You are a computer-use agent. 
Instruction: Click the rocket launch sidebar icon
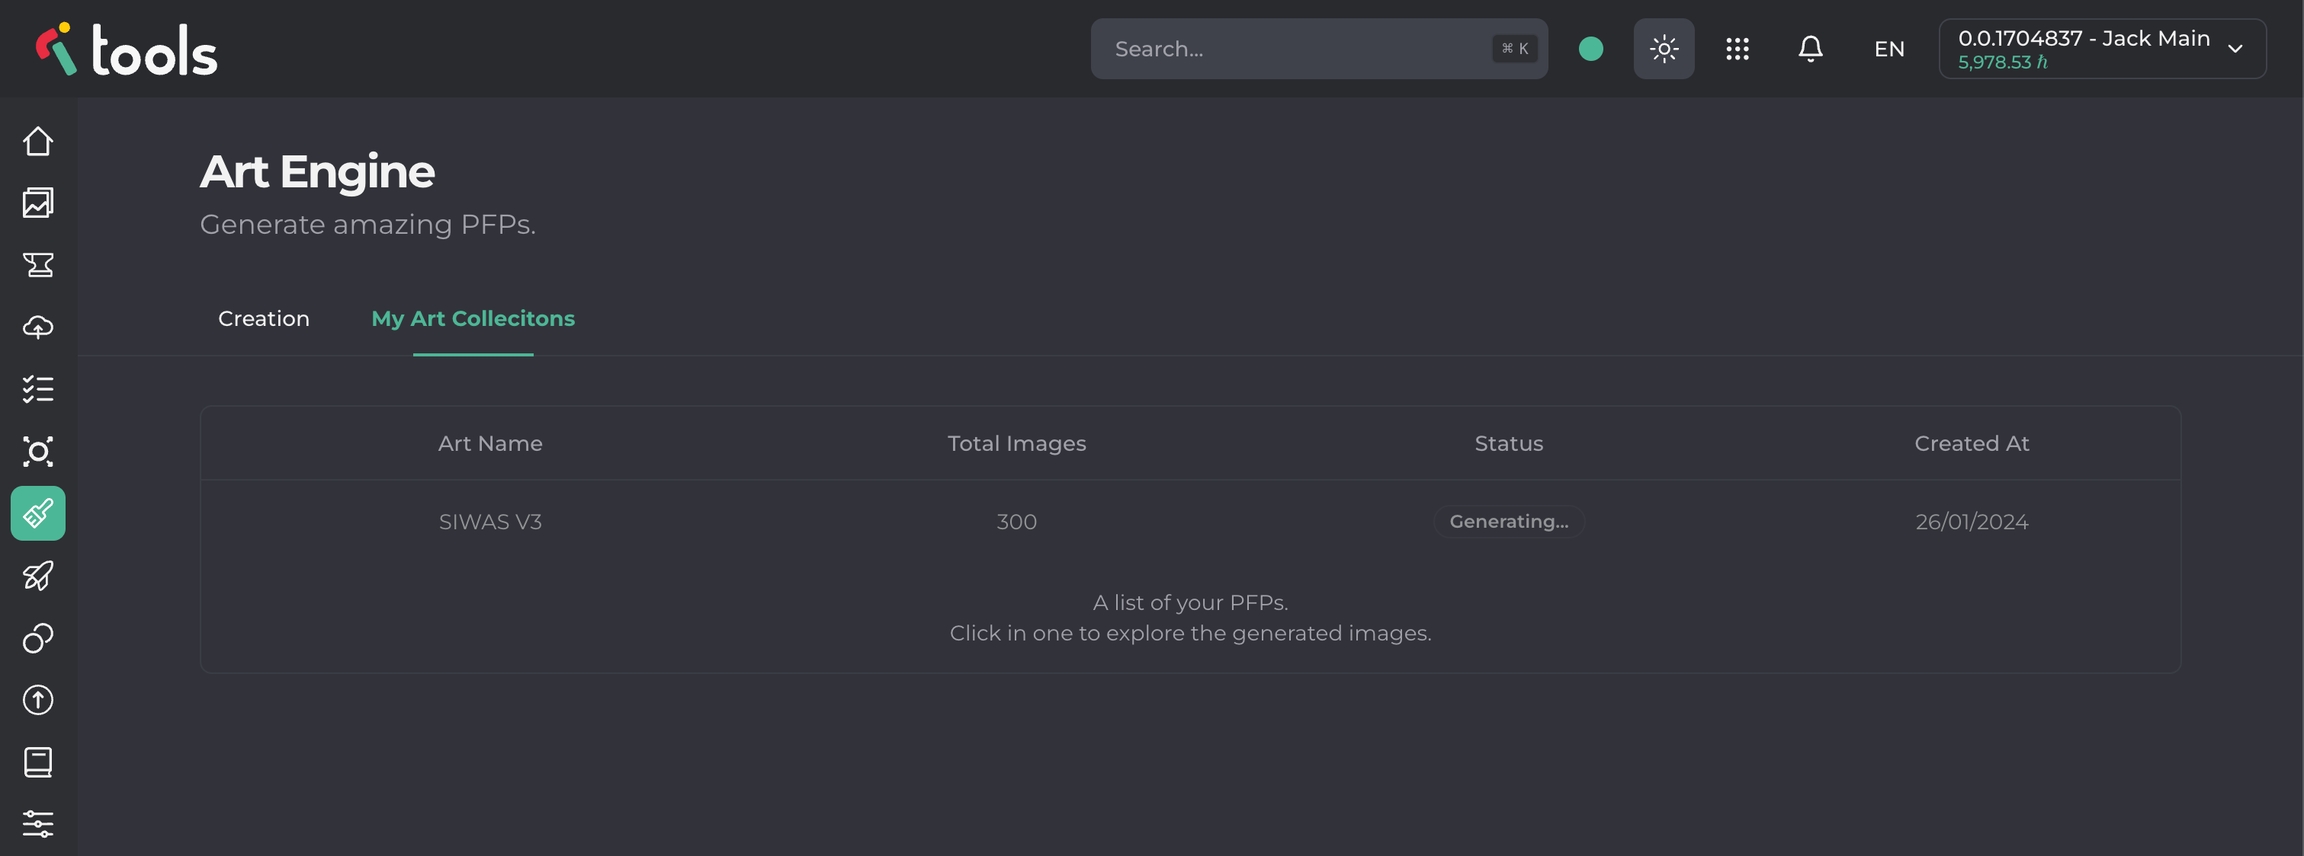(x=38, y=576)
